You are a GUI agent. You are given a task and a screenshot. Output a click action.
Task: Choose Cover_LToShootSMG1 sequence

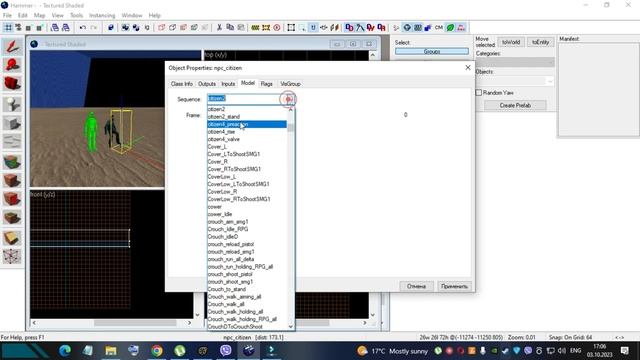pyautogui.click(x=247, y=154)
